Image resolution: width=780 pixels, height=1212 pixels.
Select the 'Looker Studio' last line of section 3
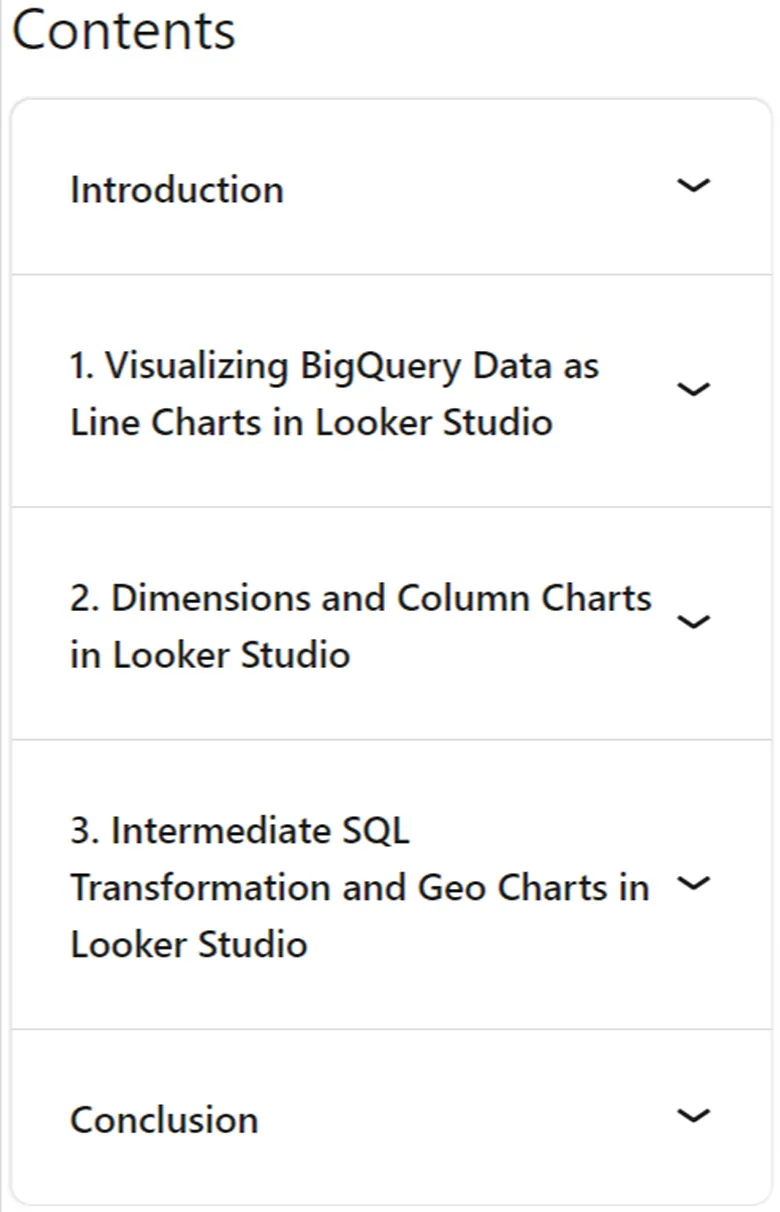pyautogui.click(x=189, y=944)
